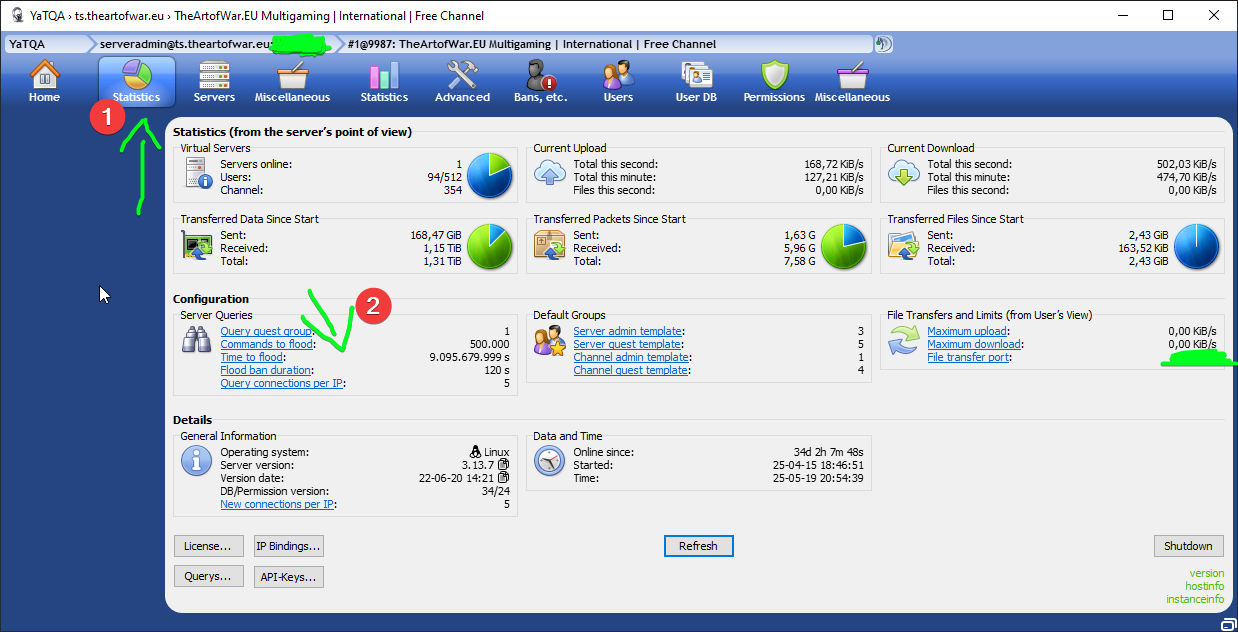Click the copy icon beside server version 3.13.7
Viewport: 1238px width, 632px height.
[x=504, y=465]
